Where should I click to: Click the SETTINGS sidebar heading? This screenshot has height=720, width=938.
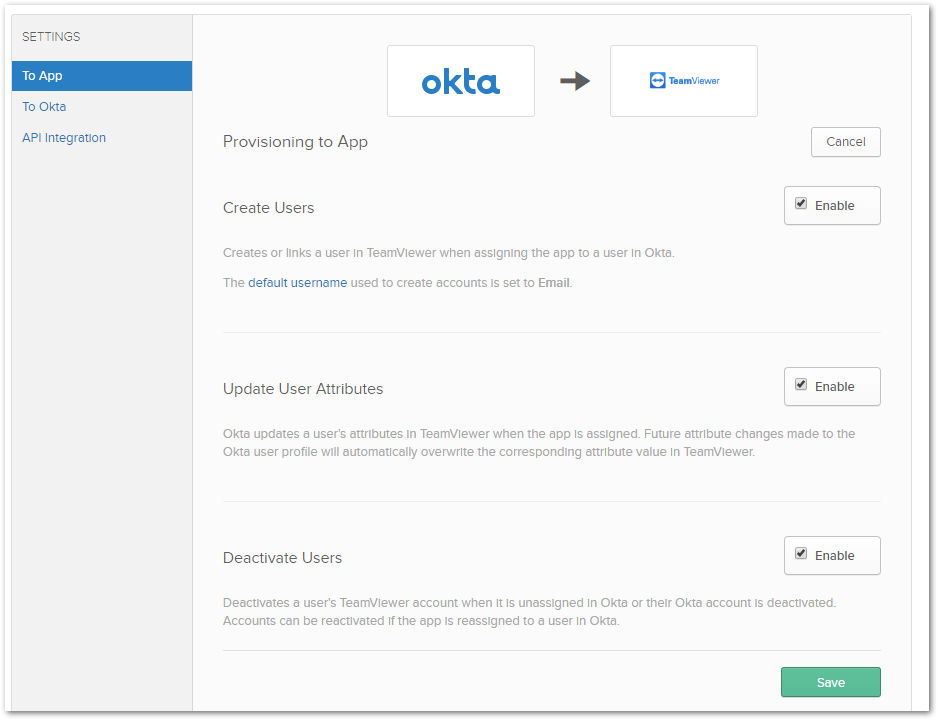[51, 36]
